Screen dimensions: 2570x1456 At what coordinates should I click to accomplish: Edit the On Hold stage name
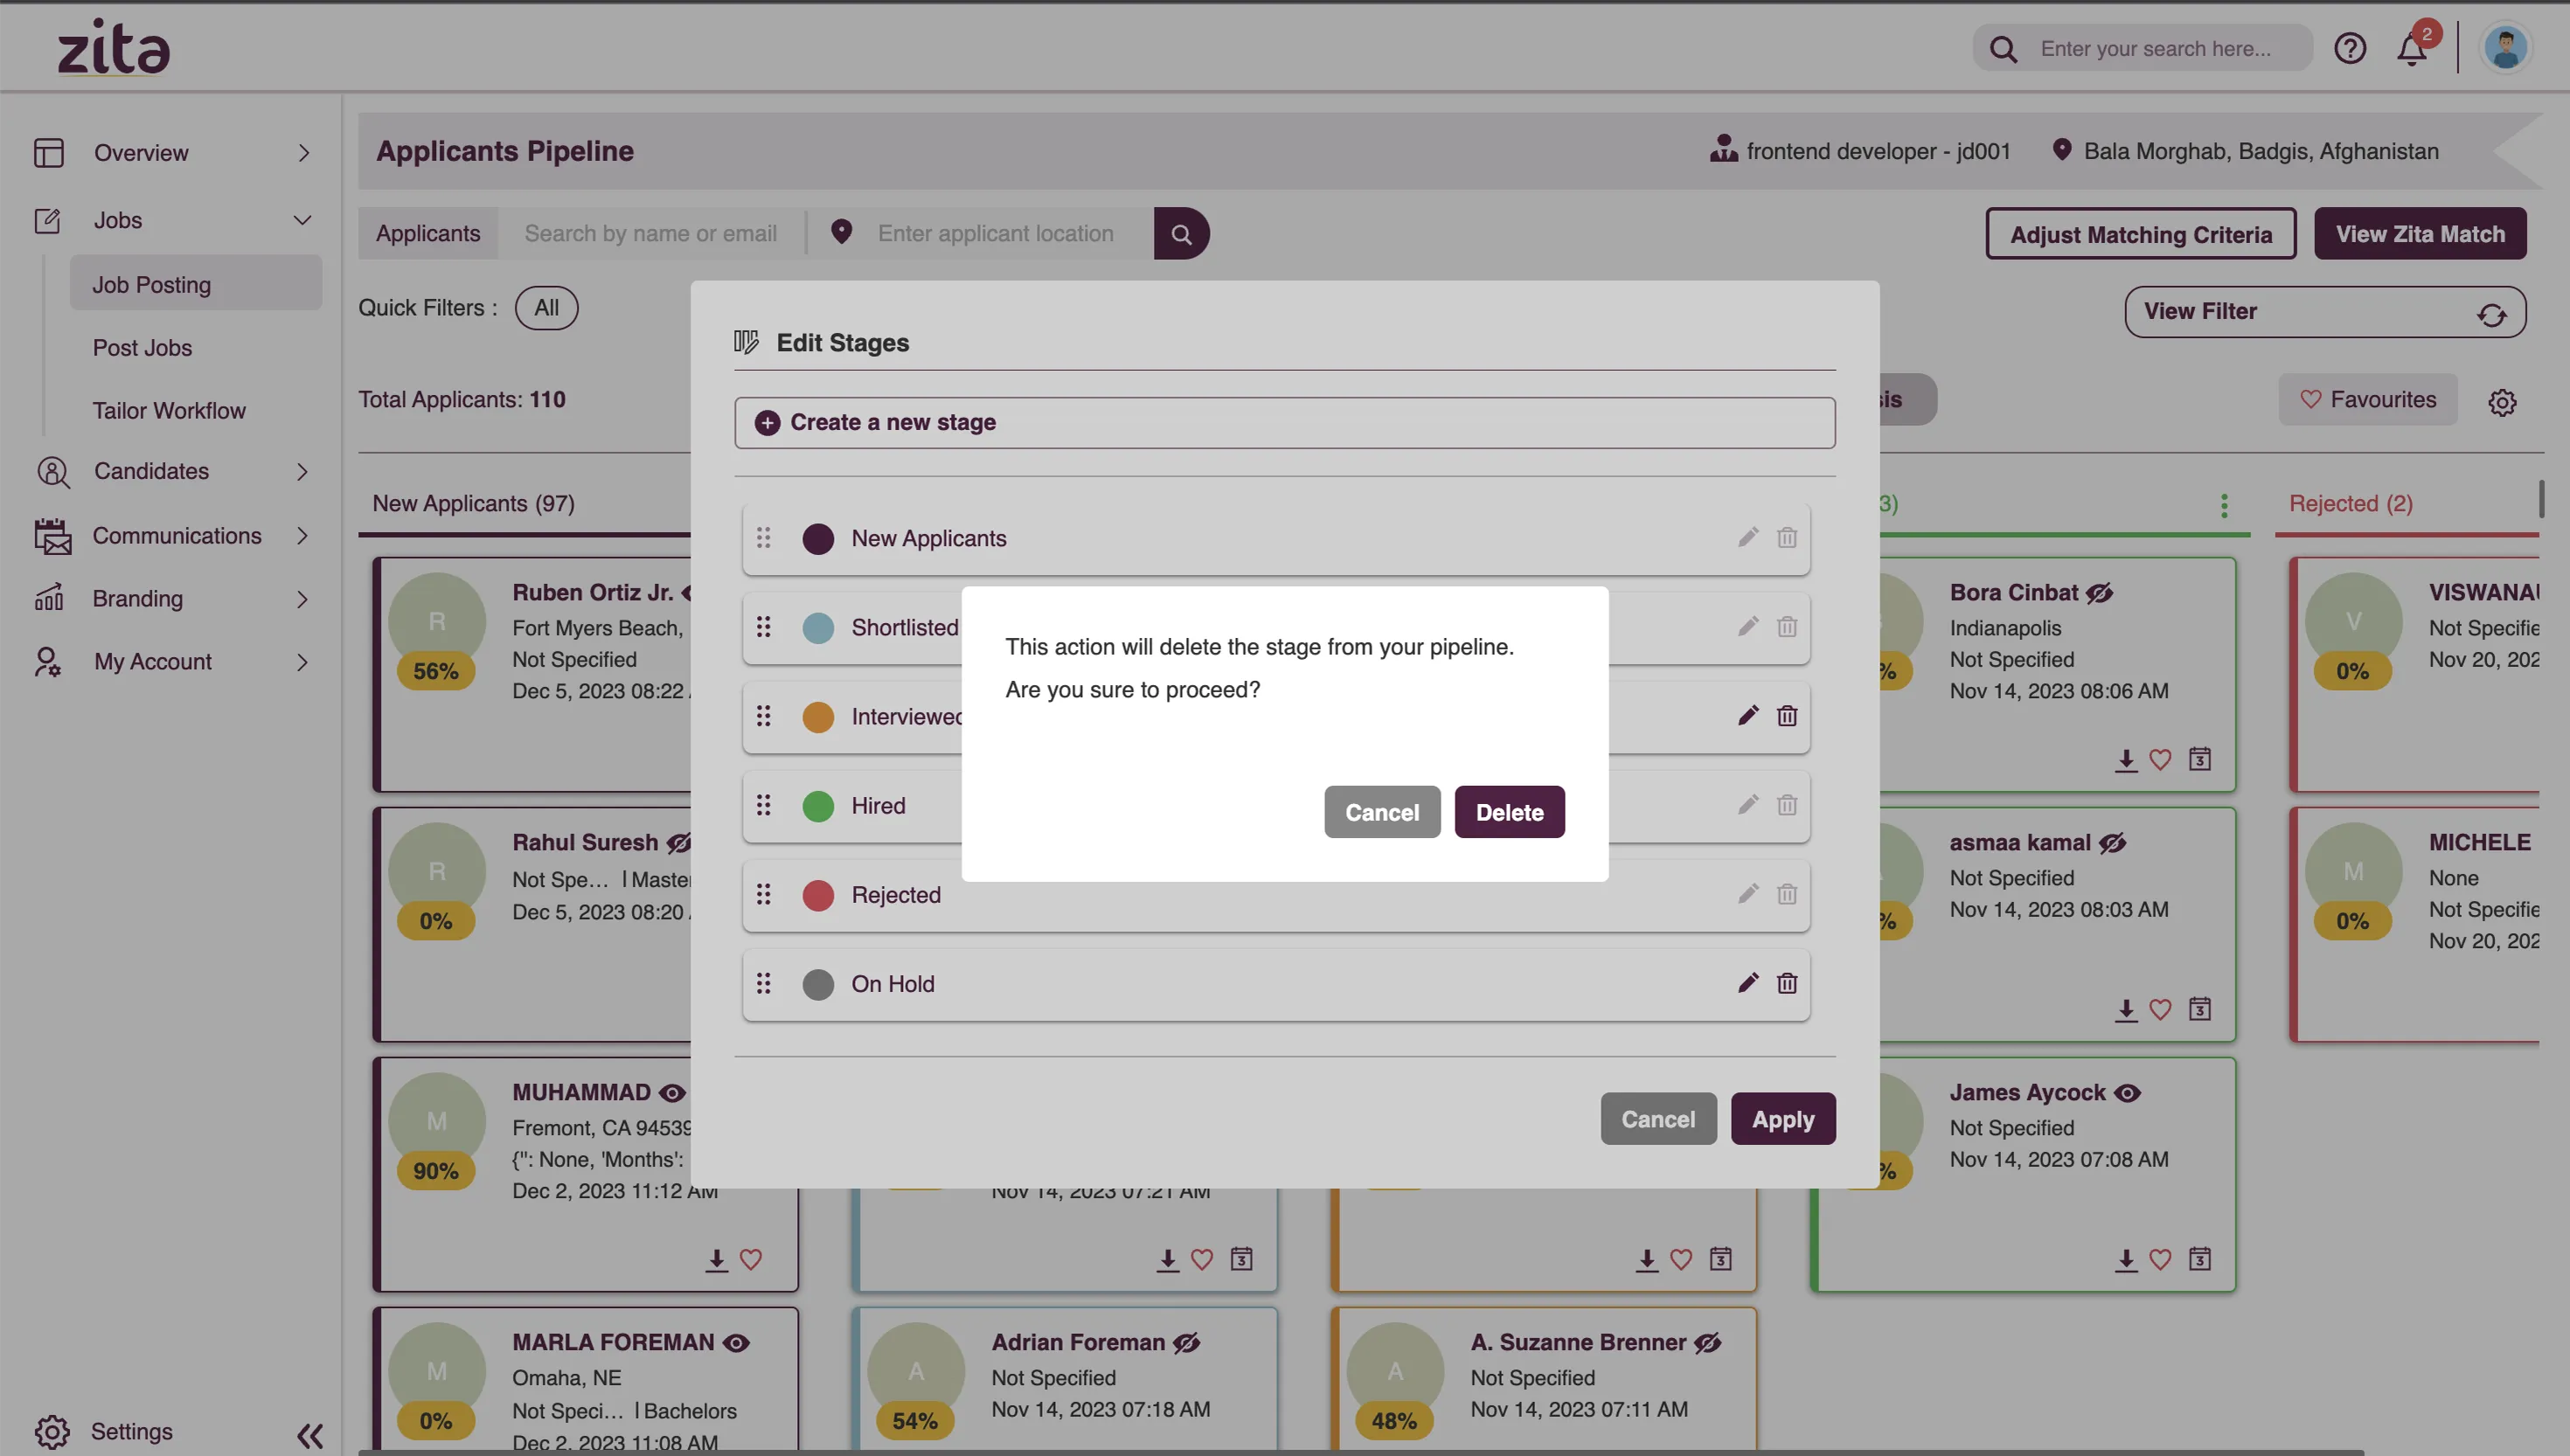(1748, 983)
